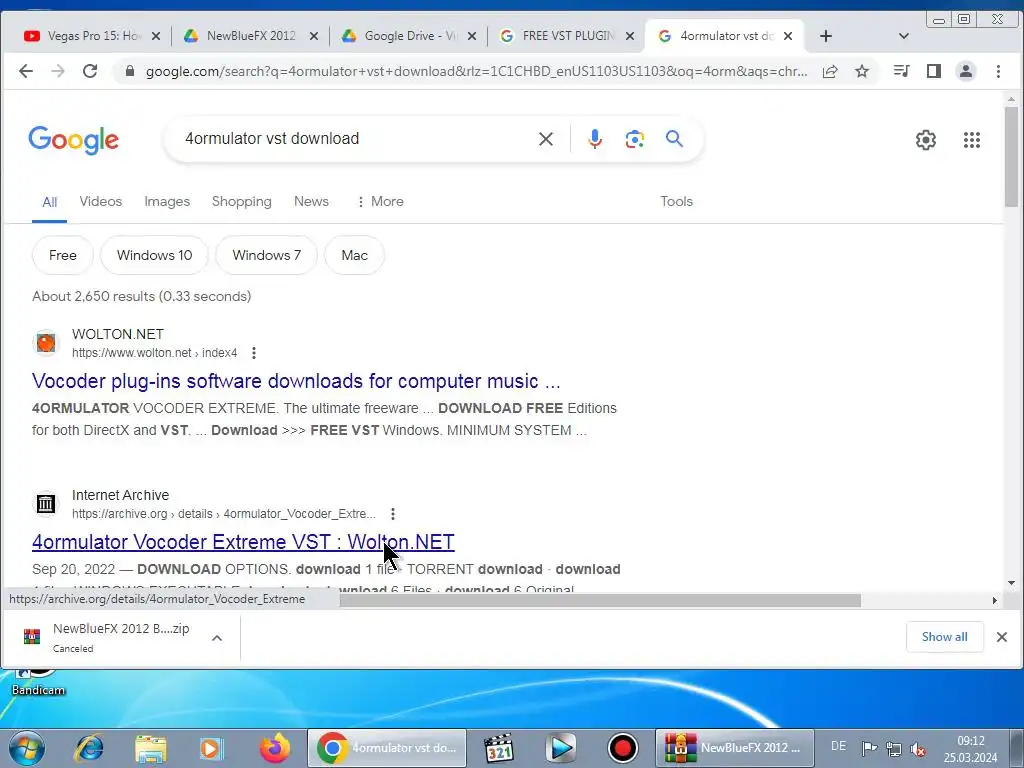
Task: Apply the Windows 10 filter chip
Action: [x=155, y=255]
